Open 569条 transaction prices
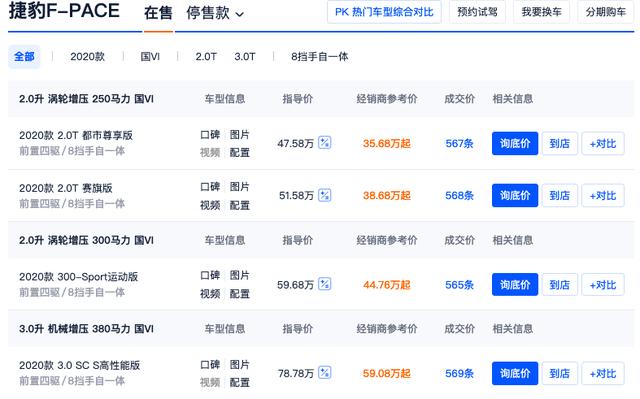 (459, 373)
